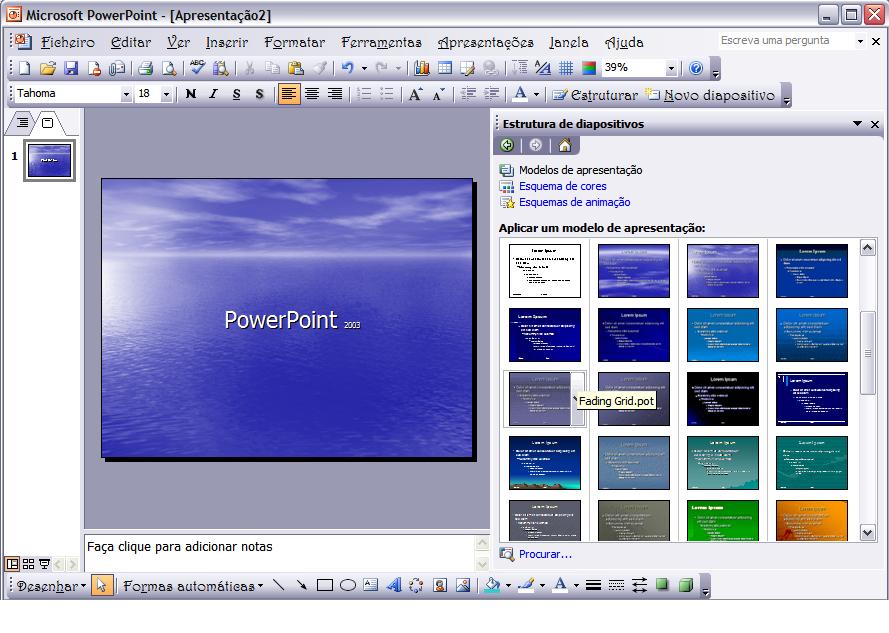Insert a chart with the chart icon

(x=421, y=69)
